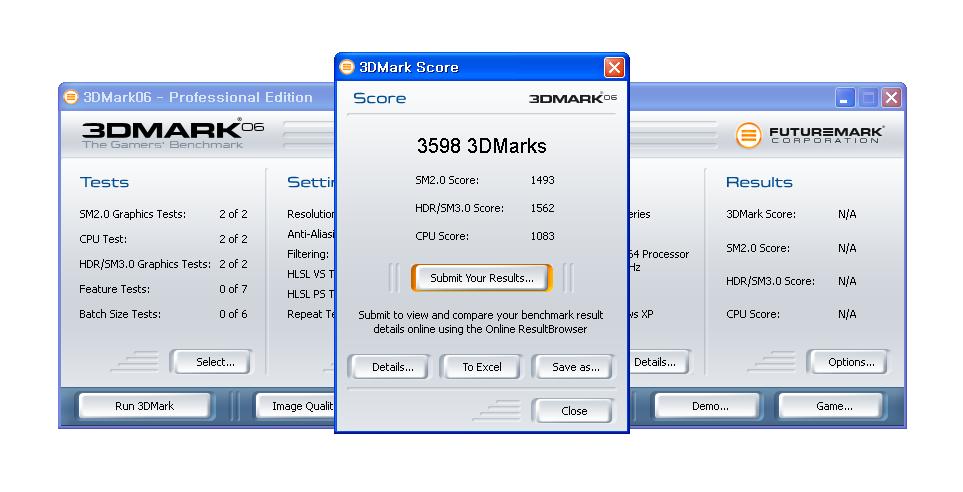Click the Tests panel heading
Screen dimensions: 963x492
click(x=104, y=182)
